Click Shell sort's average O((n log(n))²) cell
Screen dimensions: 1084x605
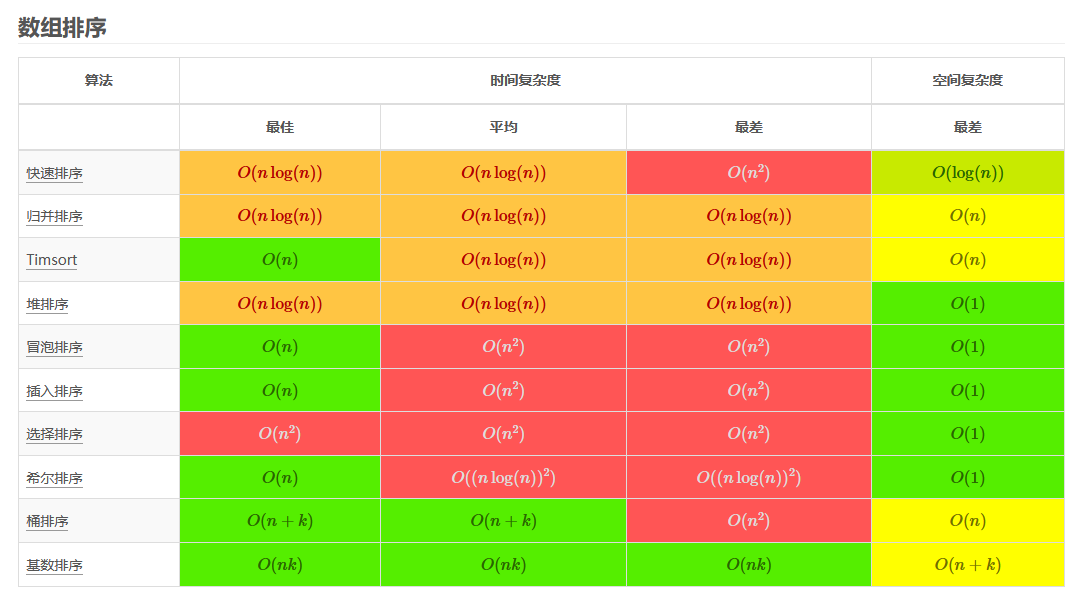[503, 478]
